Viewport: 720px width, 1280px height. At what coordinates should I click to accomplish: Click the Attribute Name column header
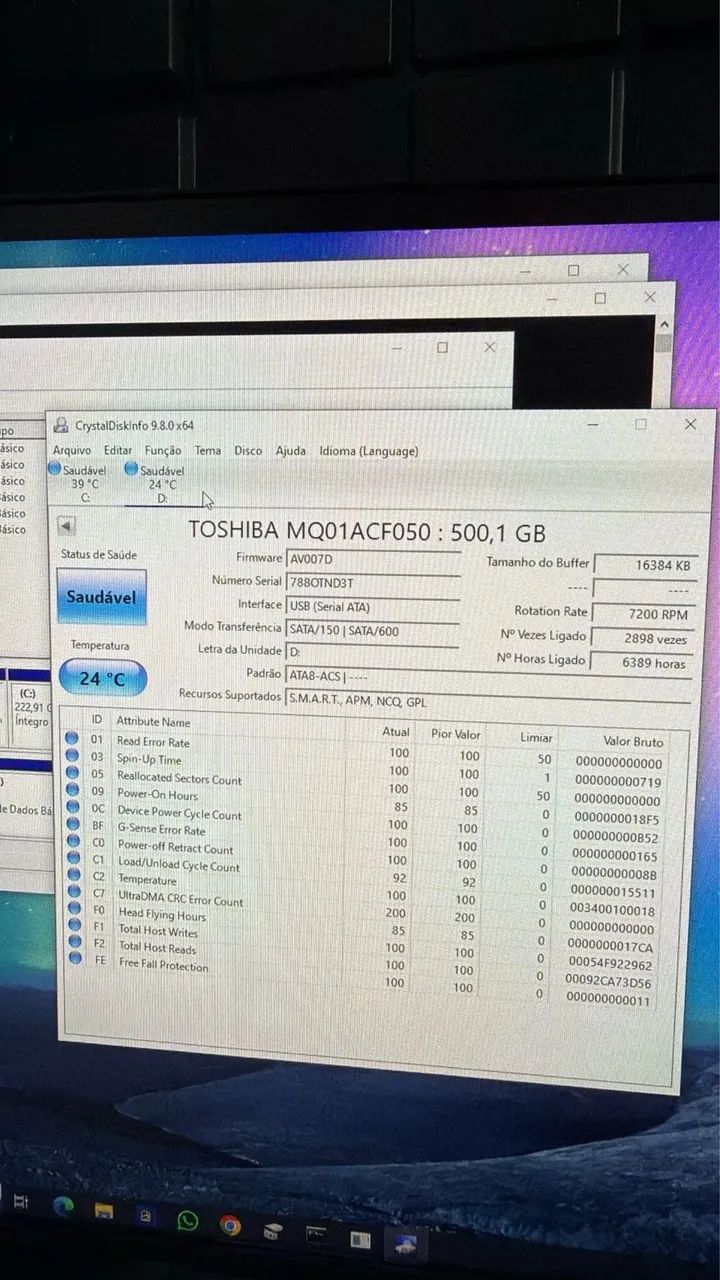(153, 721)
